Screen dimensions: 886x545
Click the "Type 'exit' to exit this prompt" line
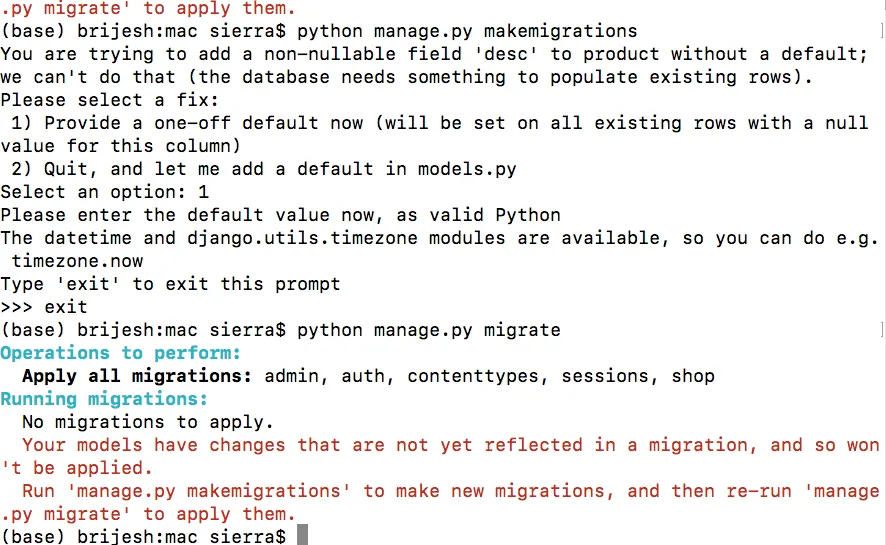pyautogui.click(x=170, y=284)
